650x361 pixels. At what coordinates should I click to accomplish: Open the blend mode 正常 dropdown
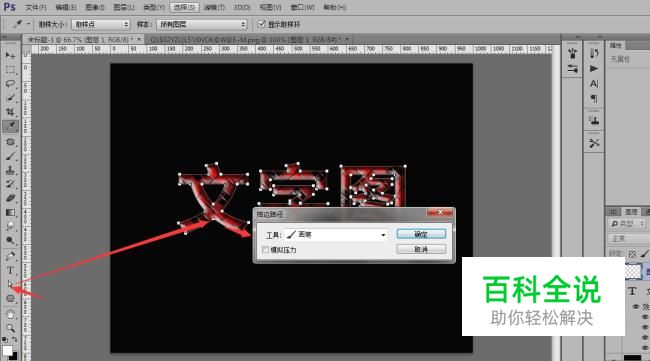[628, 239]
